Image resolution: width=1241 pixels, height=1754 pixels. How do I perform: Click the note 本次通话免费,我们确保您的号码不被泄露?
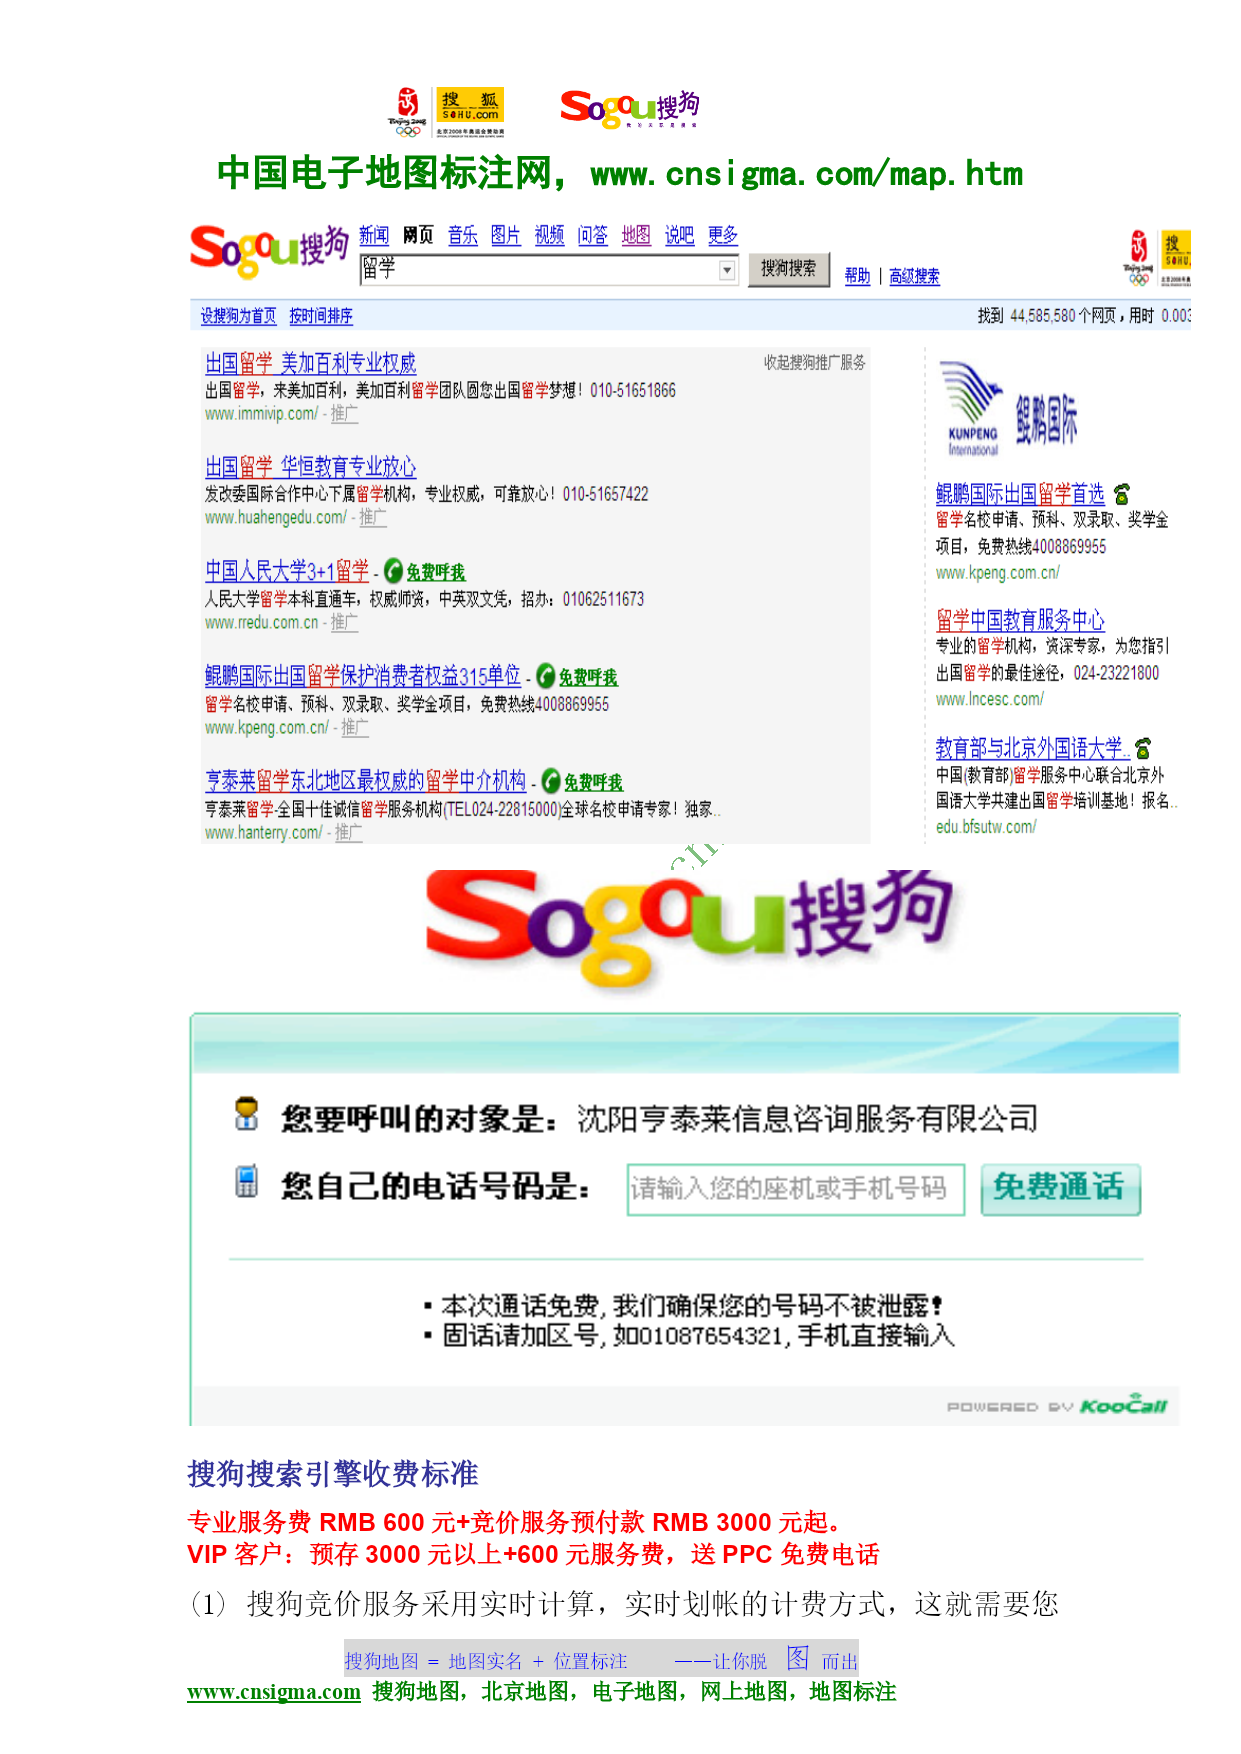pos(692,1306)
